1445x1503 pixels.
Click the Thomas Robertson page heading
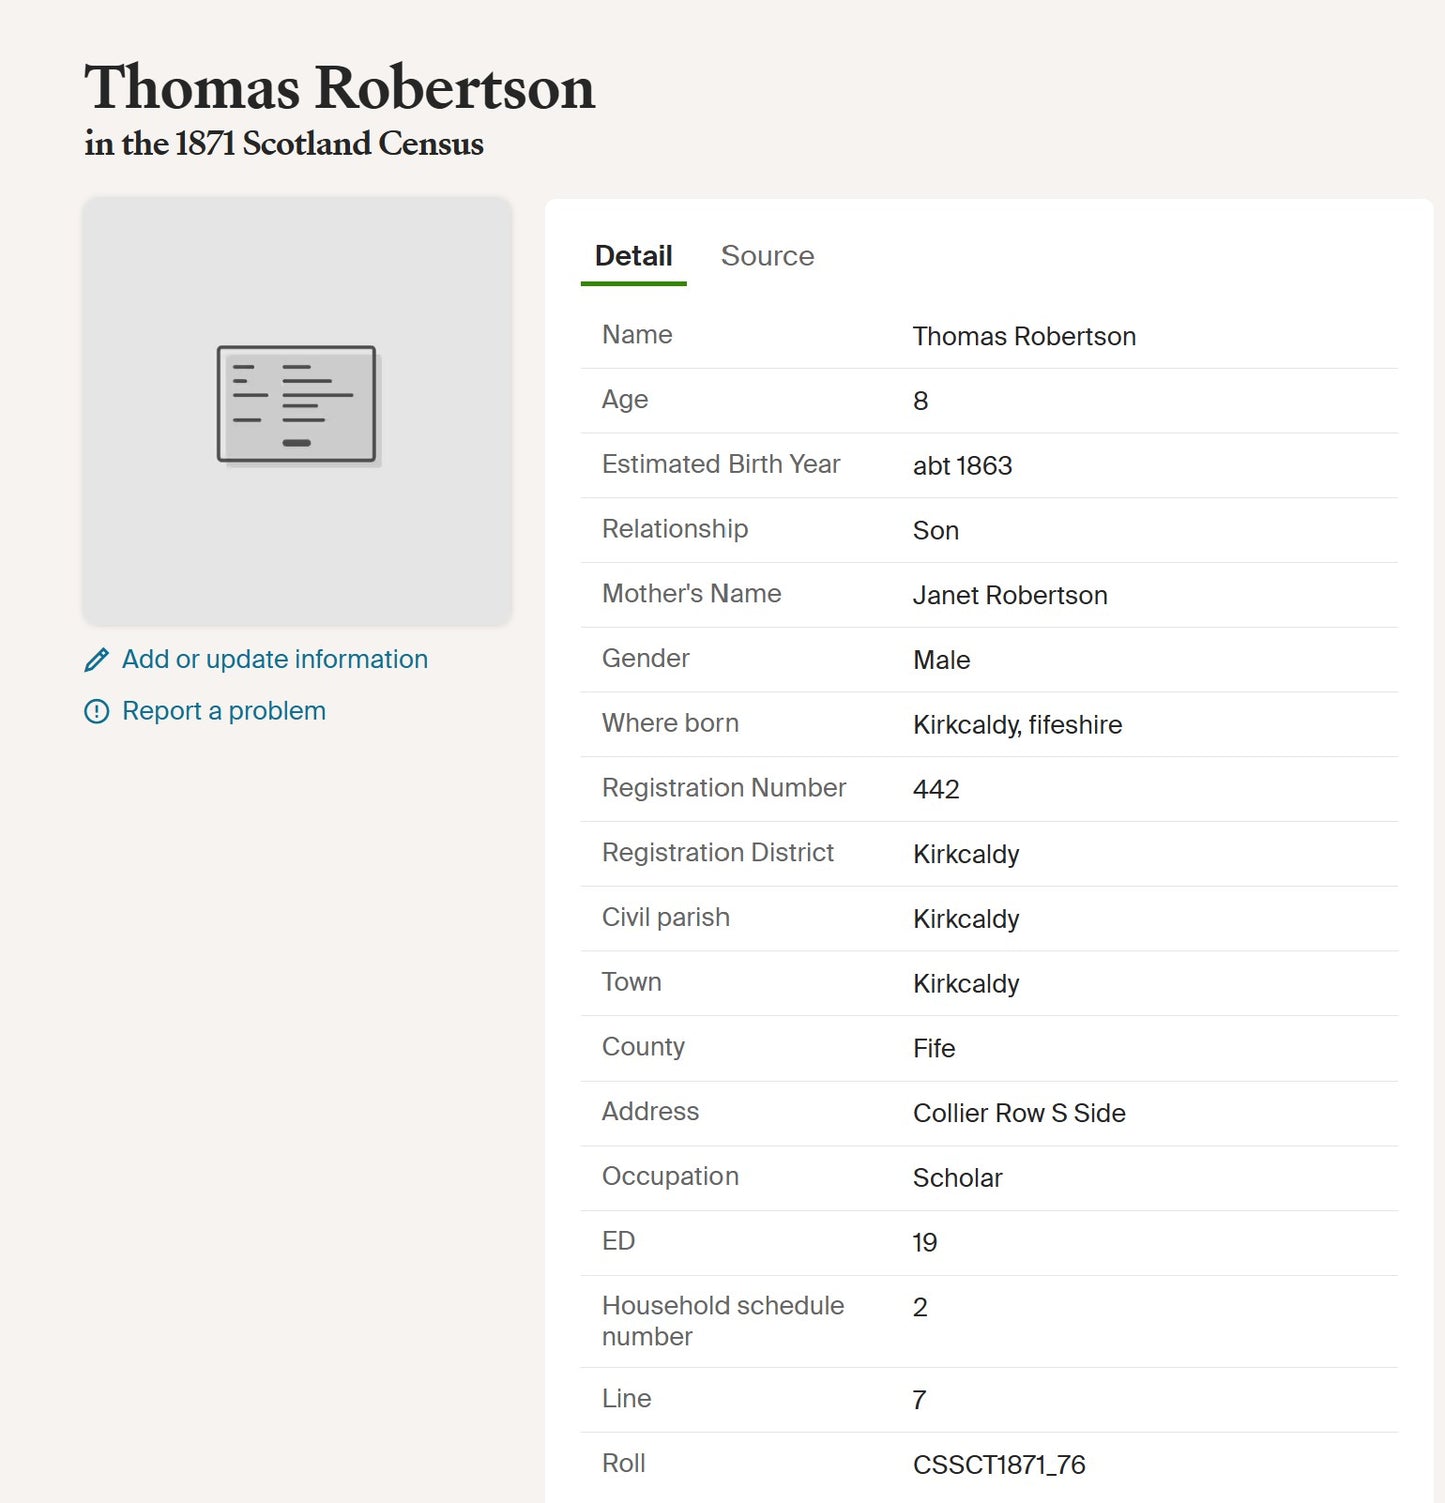[x=339, y=87]
